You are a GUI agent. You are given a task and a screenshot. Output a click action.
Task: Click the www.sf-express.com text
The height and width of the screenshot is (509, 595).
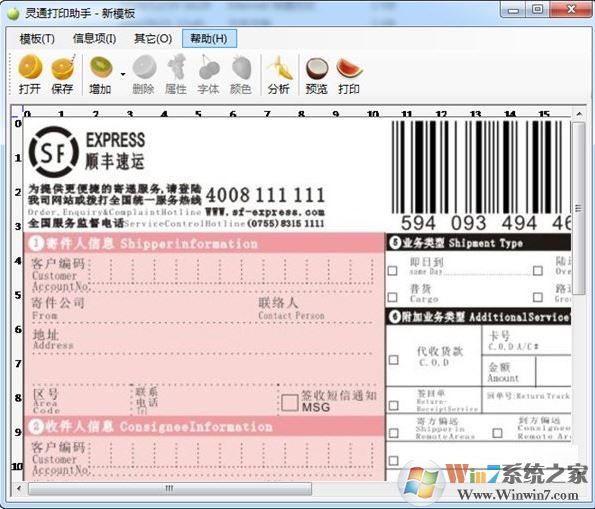[265, 212]
